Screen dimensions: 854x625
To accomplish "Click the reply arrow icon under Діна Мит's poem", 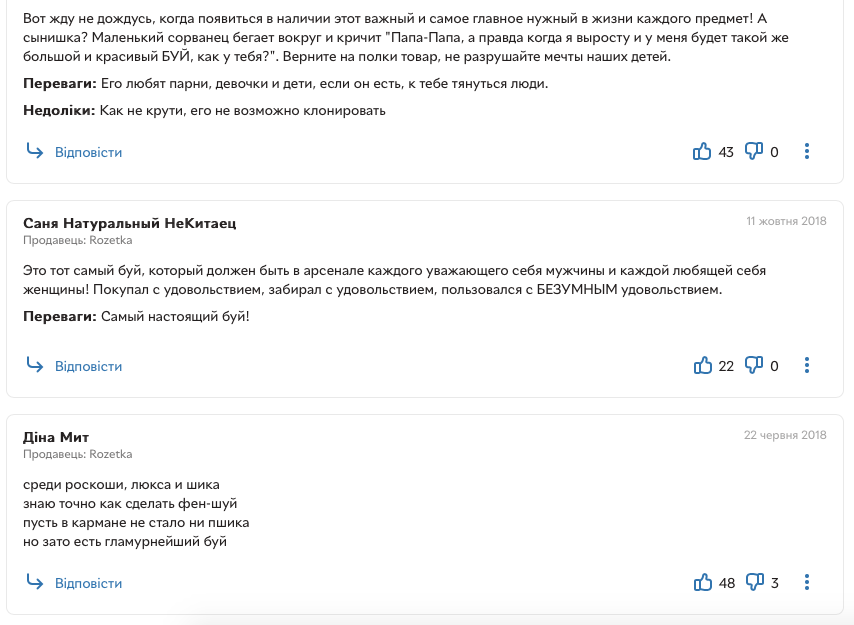I will 35,583.
